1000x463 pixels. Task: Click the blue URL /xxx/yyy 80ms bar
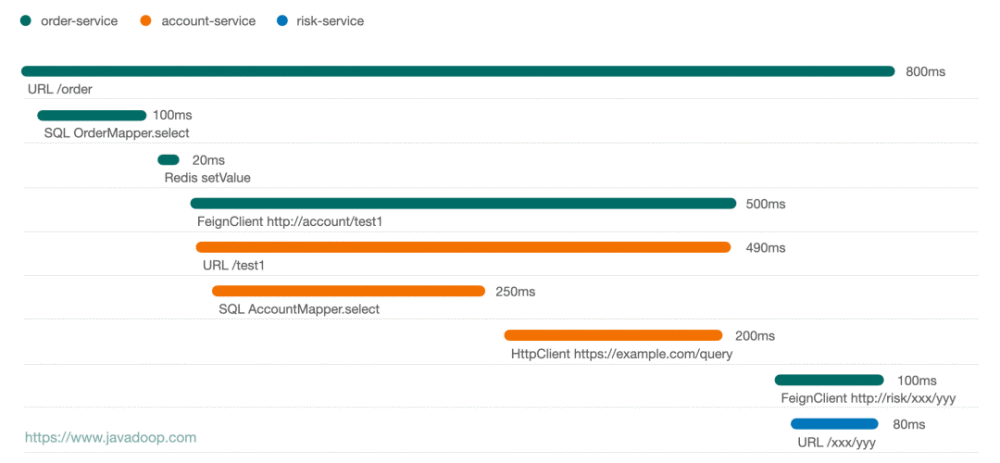[x=834, y=424]
